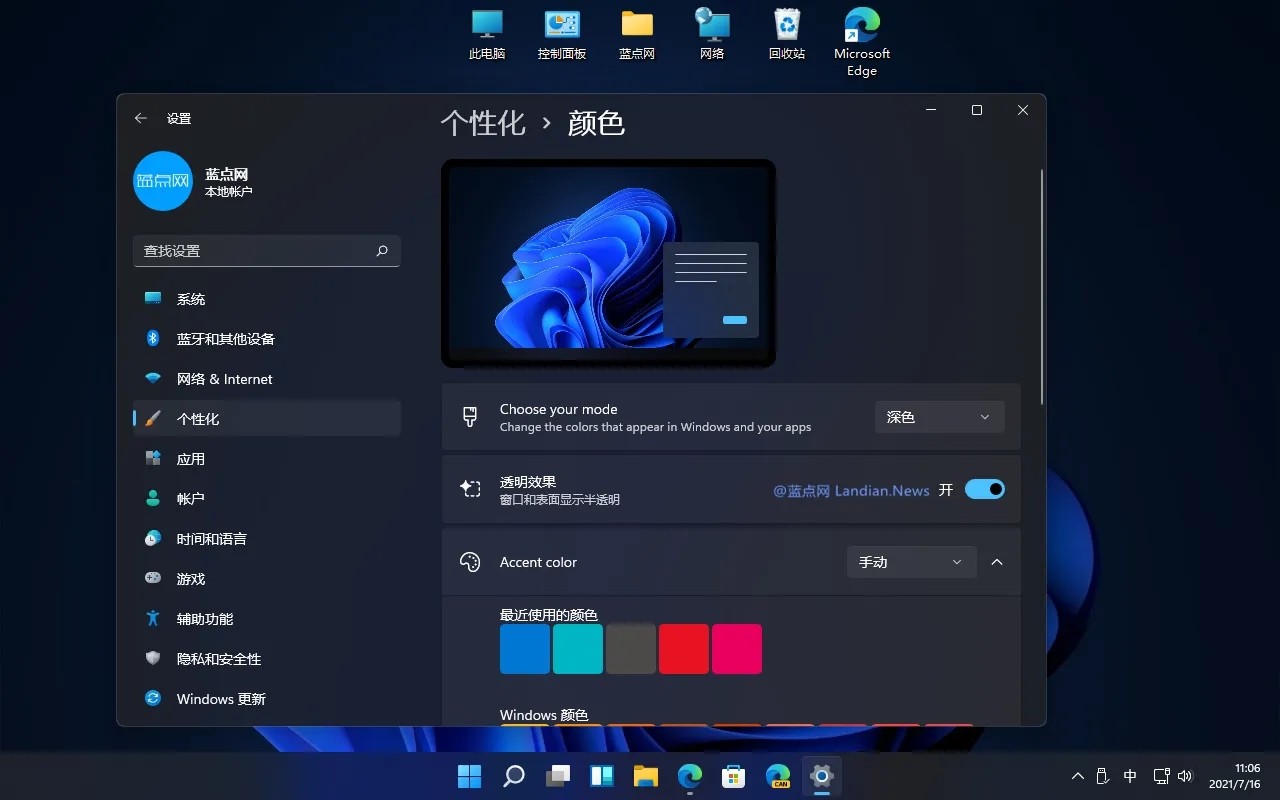Open 回收站 recycle bin icon
The height and width of the screenshot is (800, 1280).
point(787,34)
